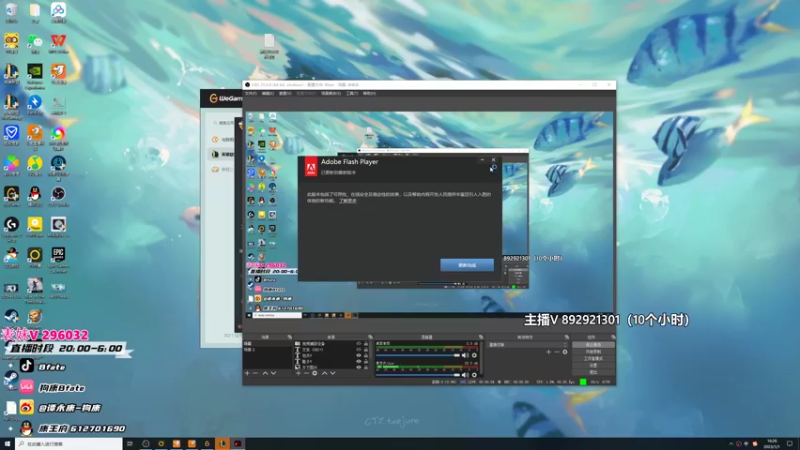Click the search field in WeGame window
The height and width of the screenshot is (450, 800).
pyautogui.click(x=224, y=123)
